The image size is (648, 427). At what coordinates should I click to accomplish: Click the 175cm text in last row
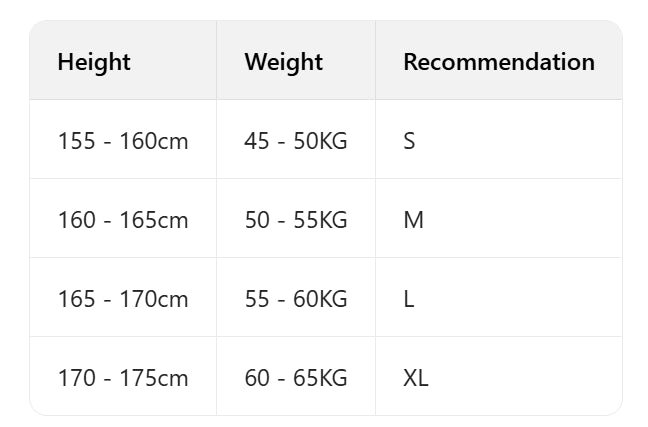[154, 378]
